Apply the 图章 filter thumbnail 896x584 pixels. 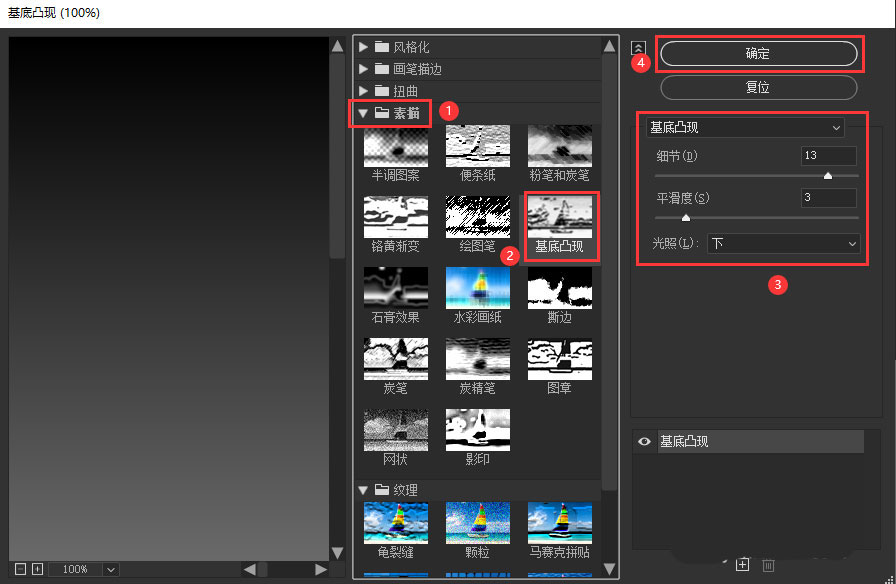(x=559, y=359)
